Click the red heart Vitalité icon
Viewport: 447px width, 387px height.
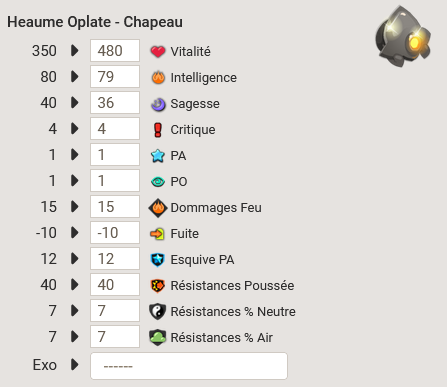[x=158, y=52]
